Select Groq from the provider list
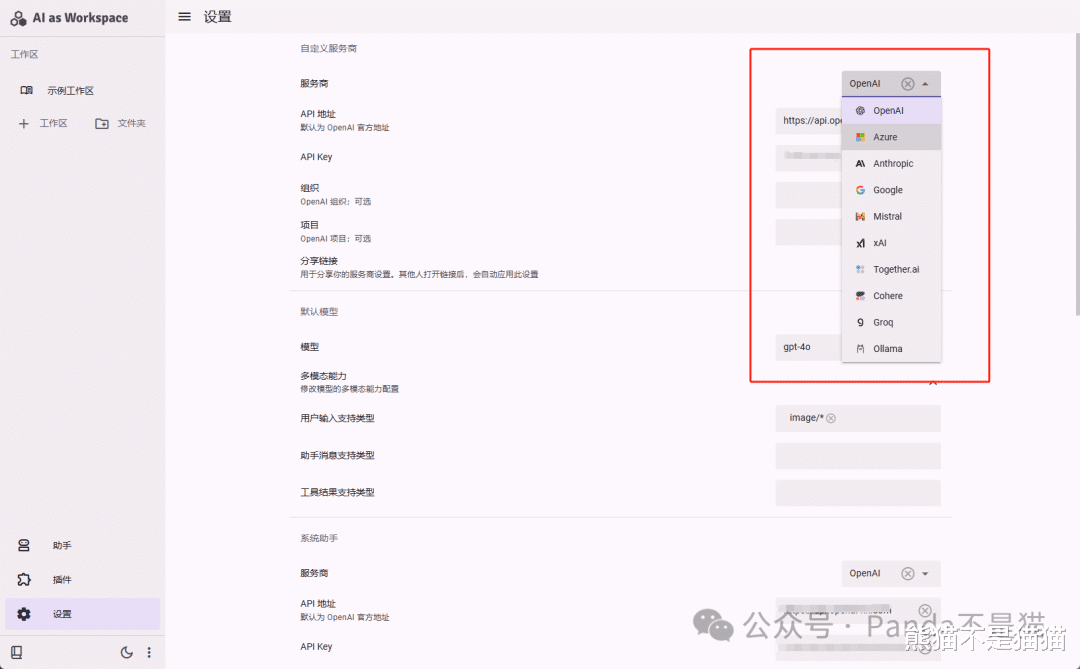Viewport: 1080px width, 669px height. coord(891,322)
